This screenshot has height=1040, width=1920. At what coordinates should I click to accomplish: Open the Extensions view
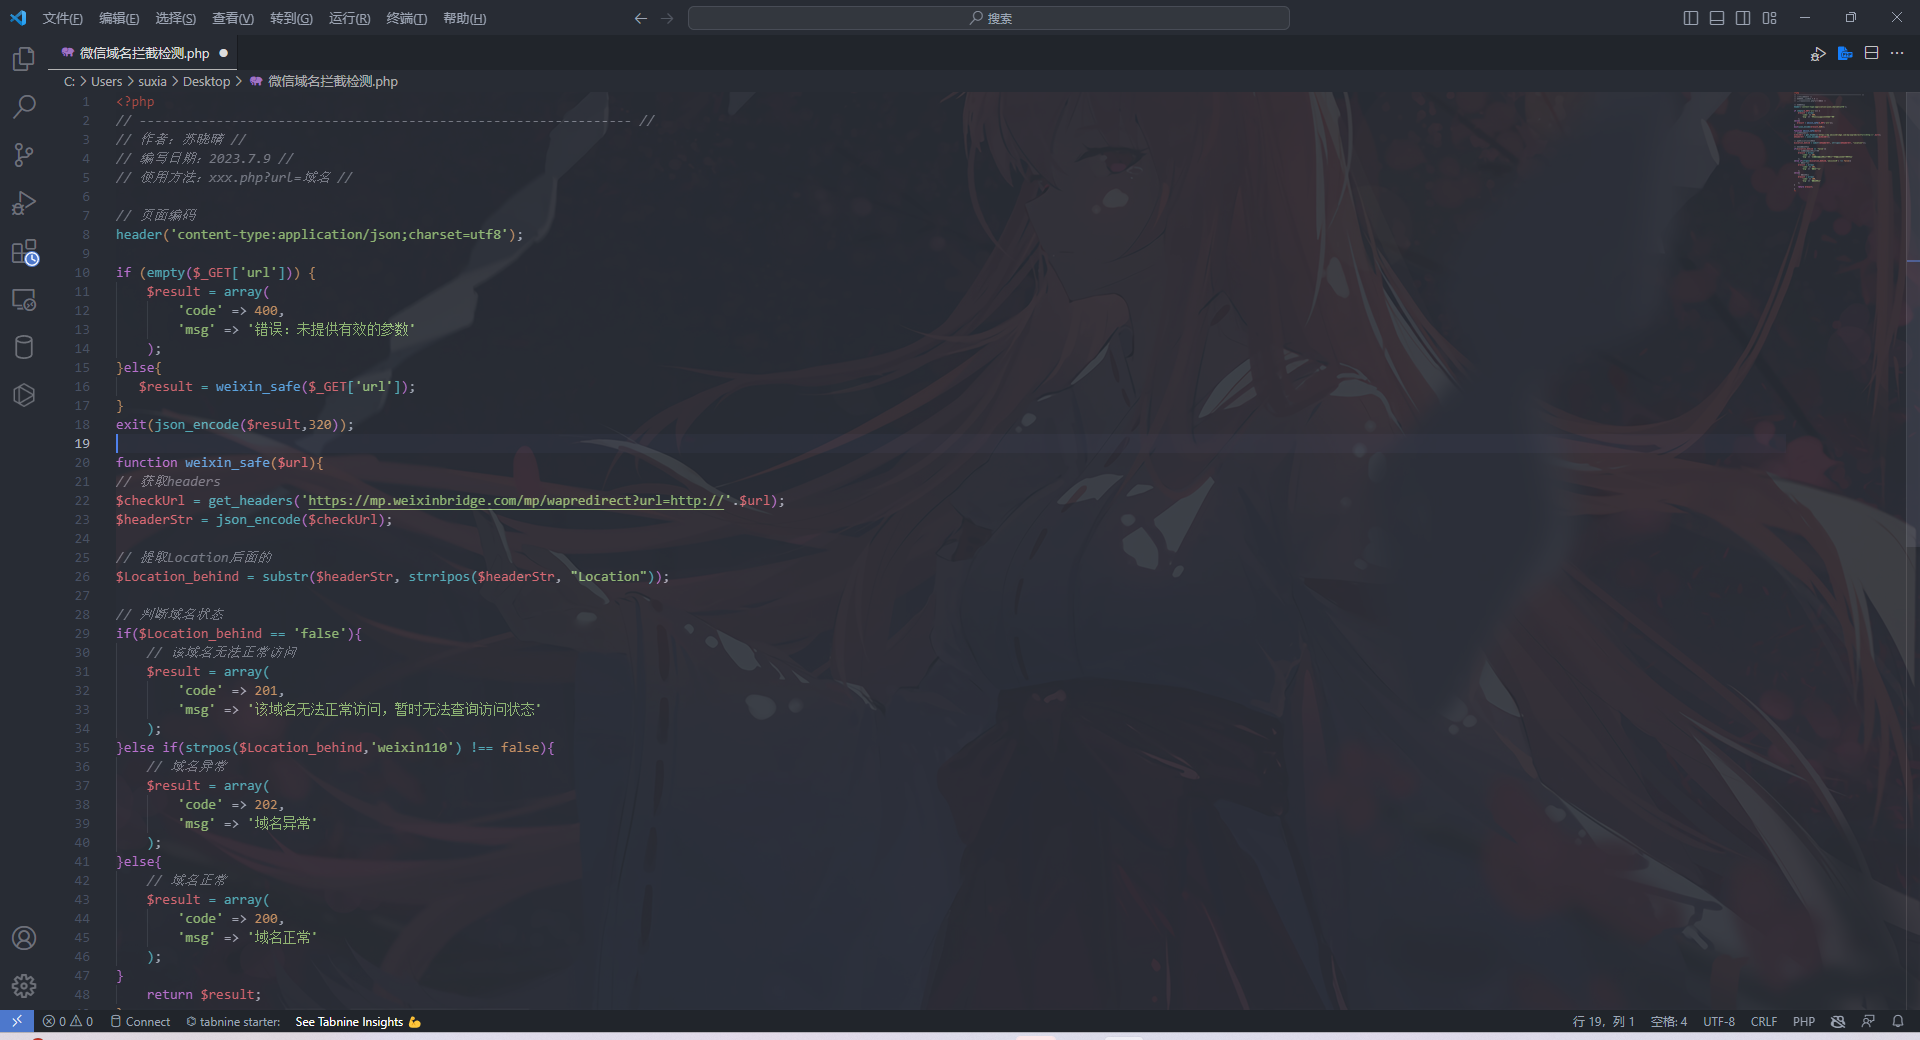pyautogui.click(x=24, y=252)
